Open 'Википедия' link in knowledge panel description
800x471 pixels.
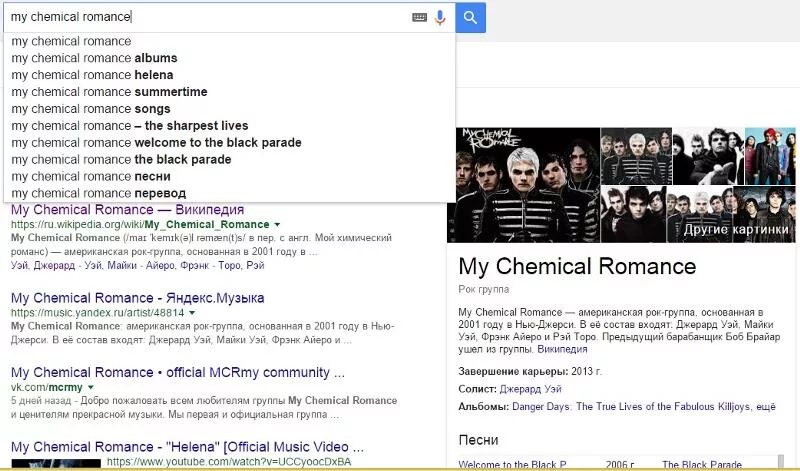(562, 350)
